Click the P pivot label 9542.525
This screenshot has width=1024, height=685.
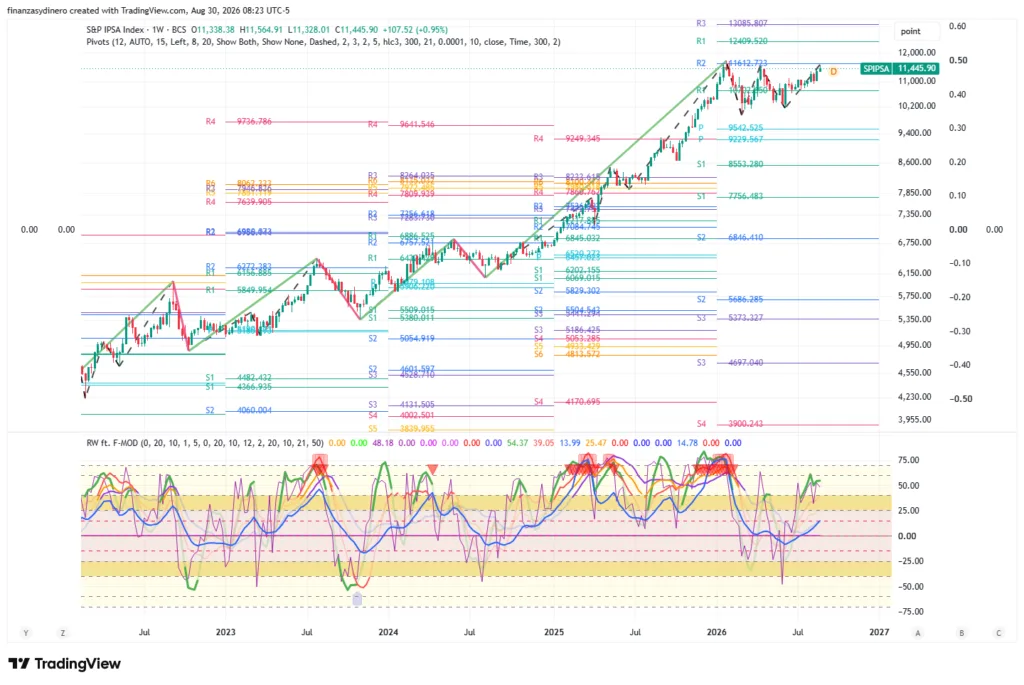point(745,128)
